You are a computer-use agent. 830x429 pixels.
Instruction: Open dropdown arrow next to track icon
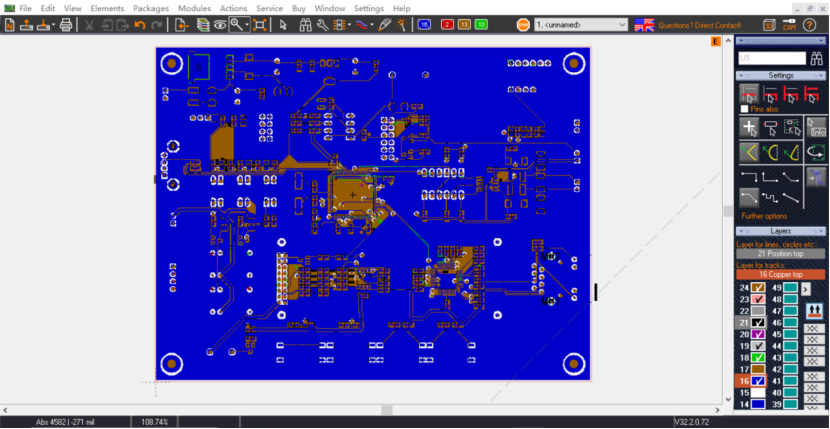372,24
